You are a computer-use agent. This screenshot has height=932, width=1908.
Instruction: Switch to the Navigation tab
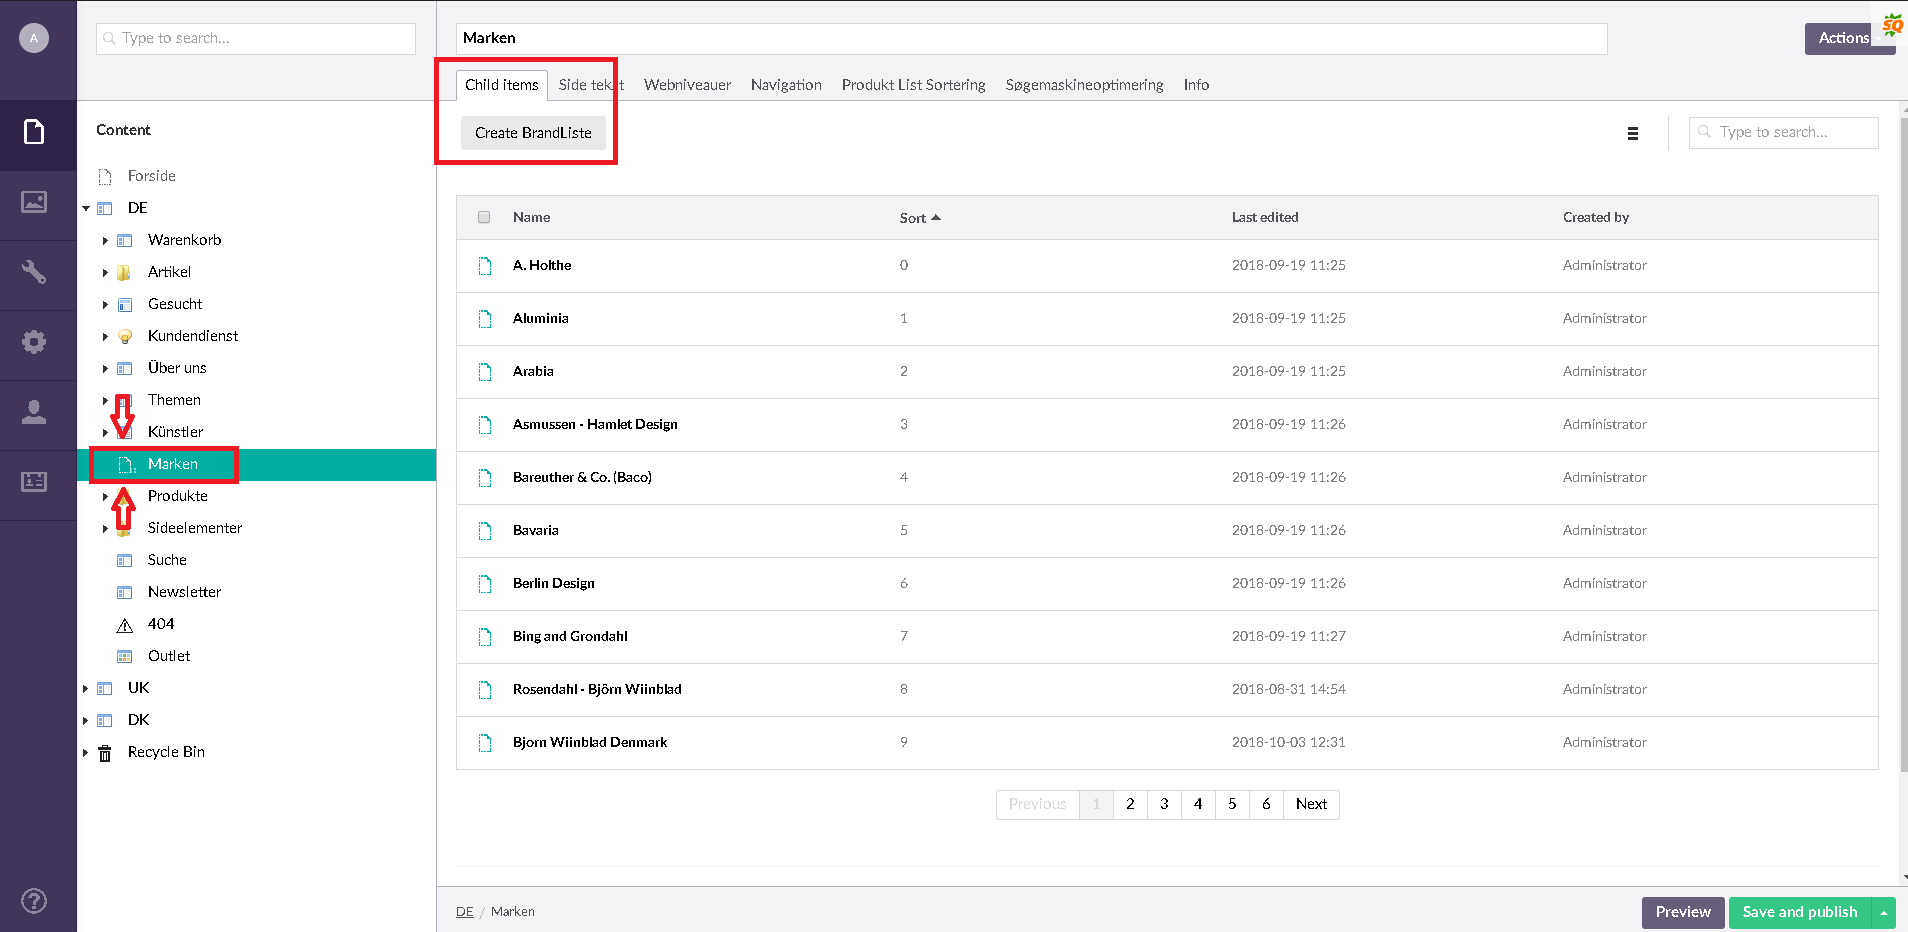[786, 85]
